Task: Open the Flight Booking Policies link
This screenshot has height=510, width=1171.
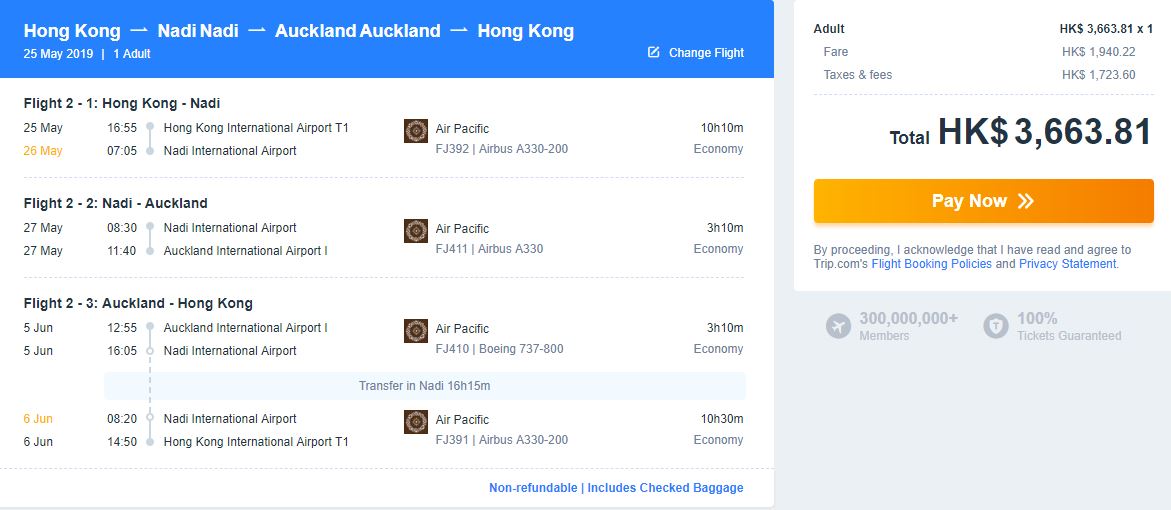Action: (x=931, y=264)
